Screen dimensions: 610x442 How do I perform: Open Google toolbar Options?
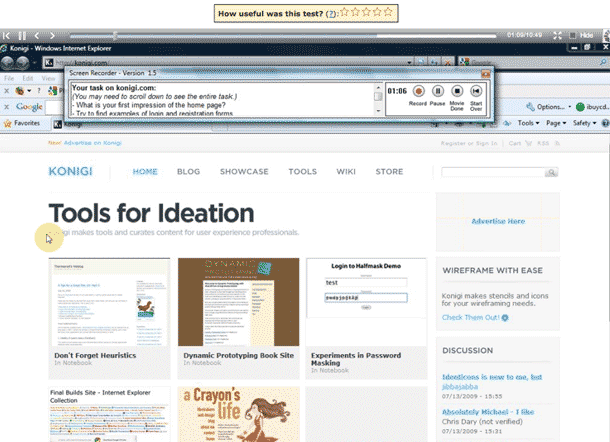549,107
